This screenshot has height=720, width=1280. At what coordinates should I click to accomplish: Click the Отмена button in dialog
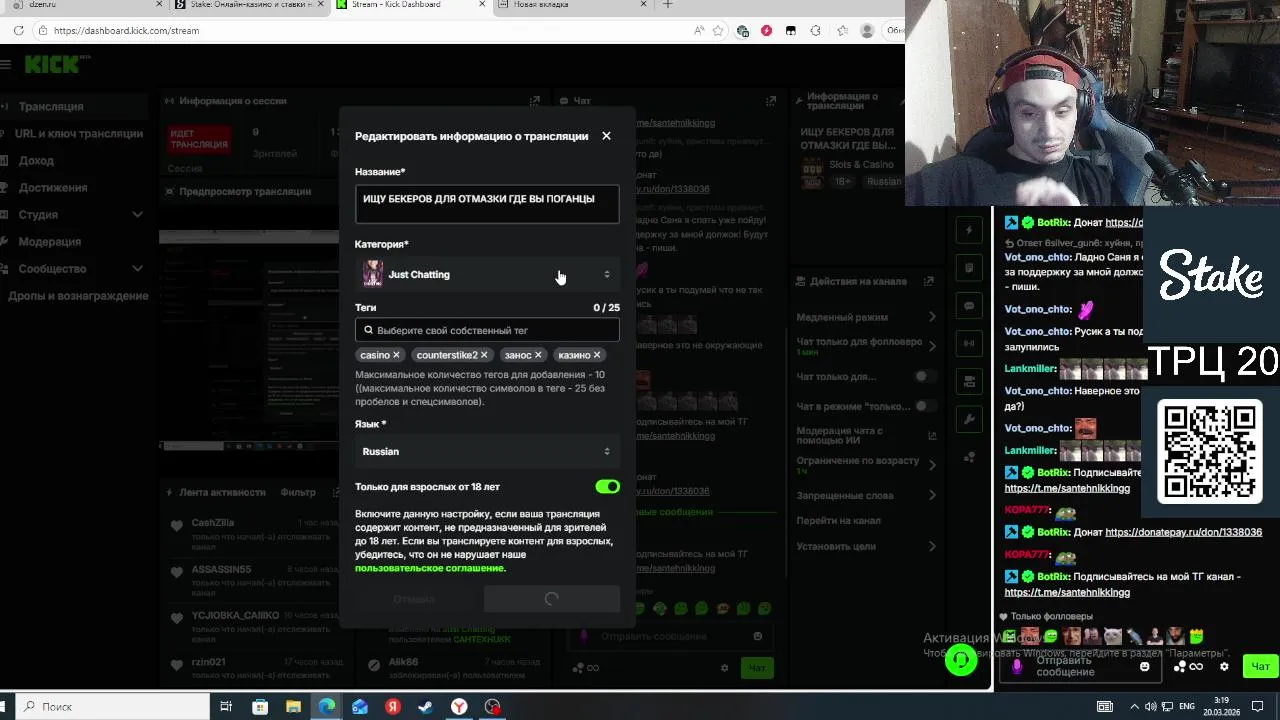coord(414,599)
